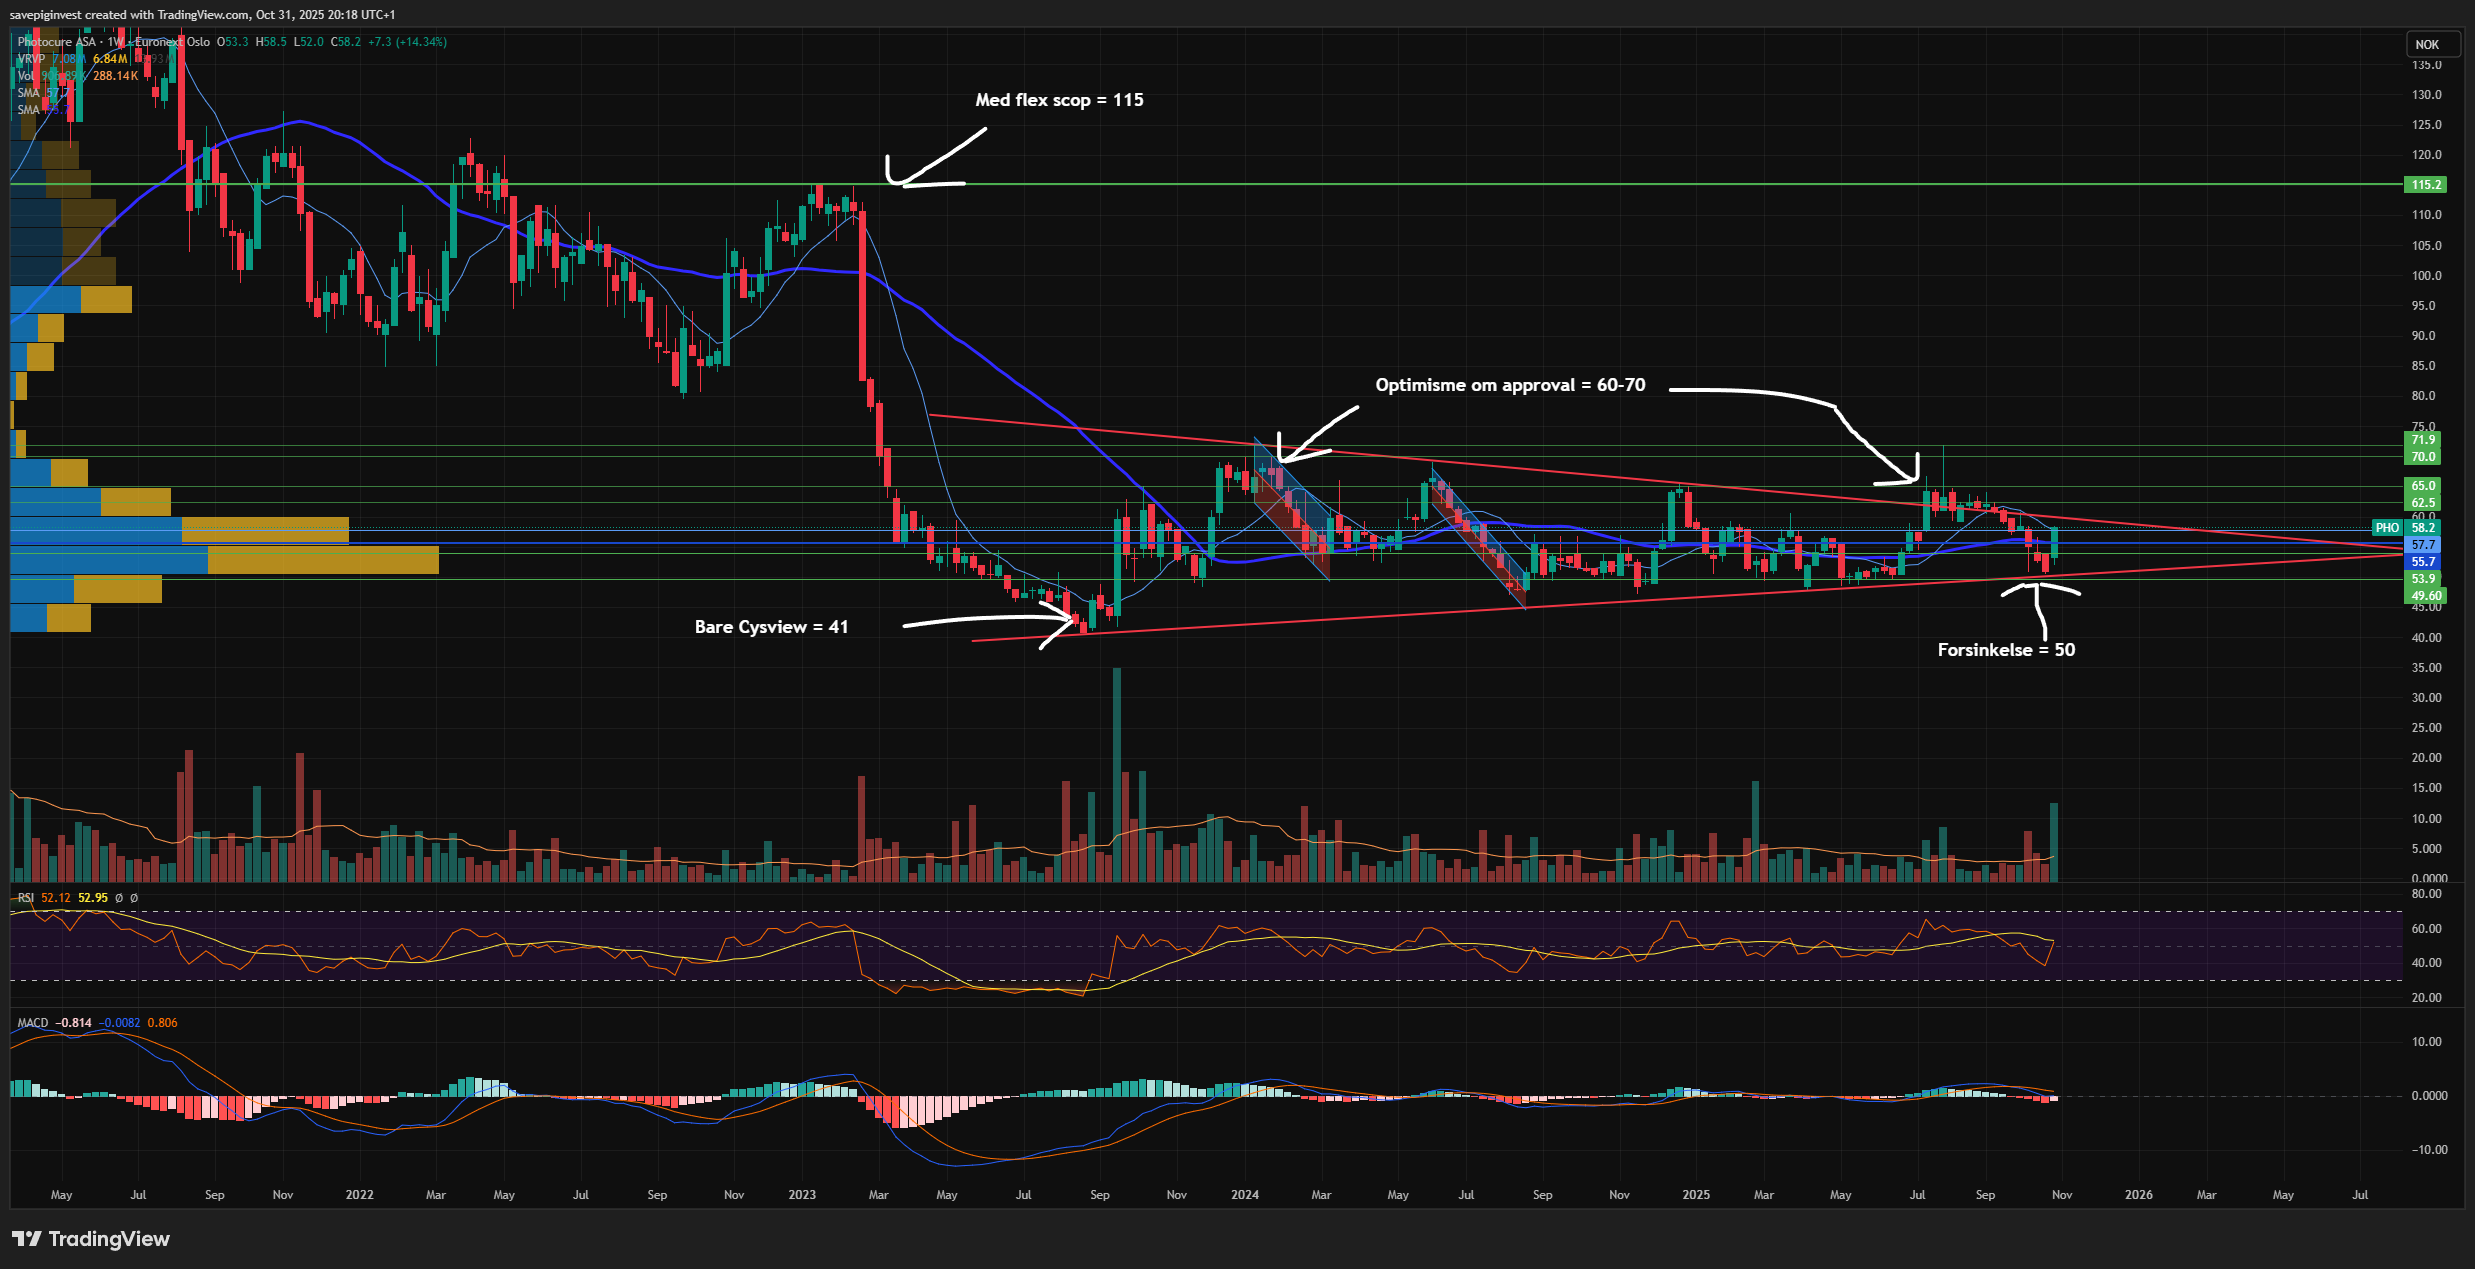2475x1269 pixels.
Task: Click the 58.2 current price label
Action: [2423, 528]
